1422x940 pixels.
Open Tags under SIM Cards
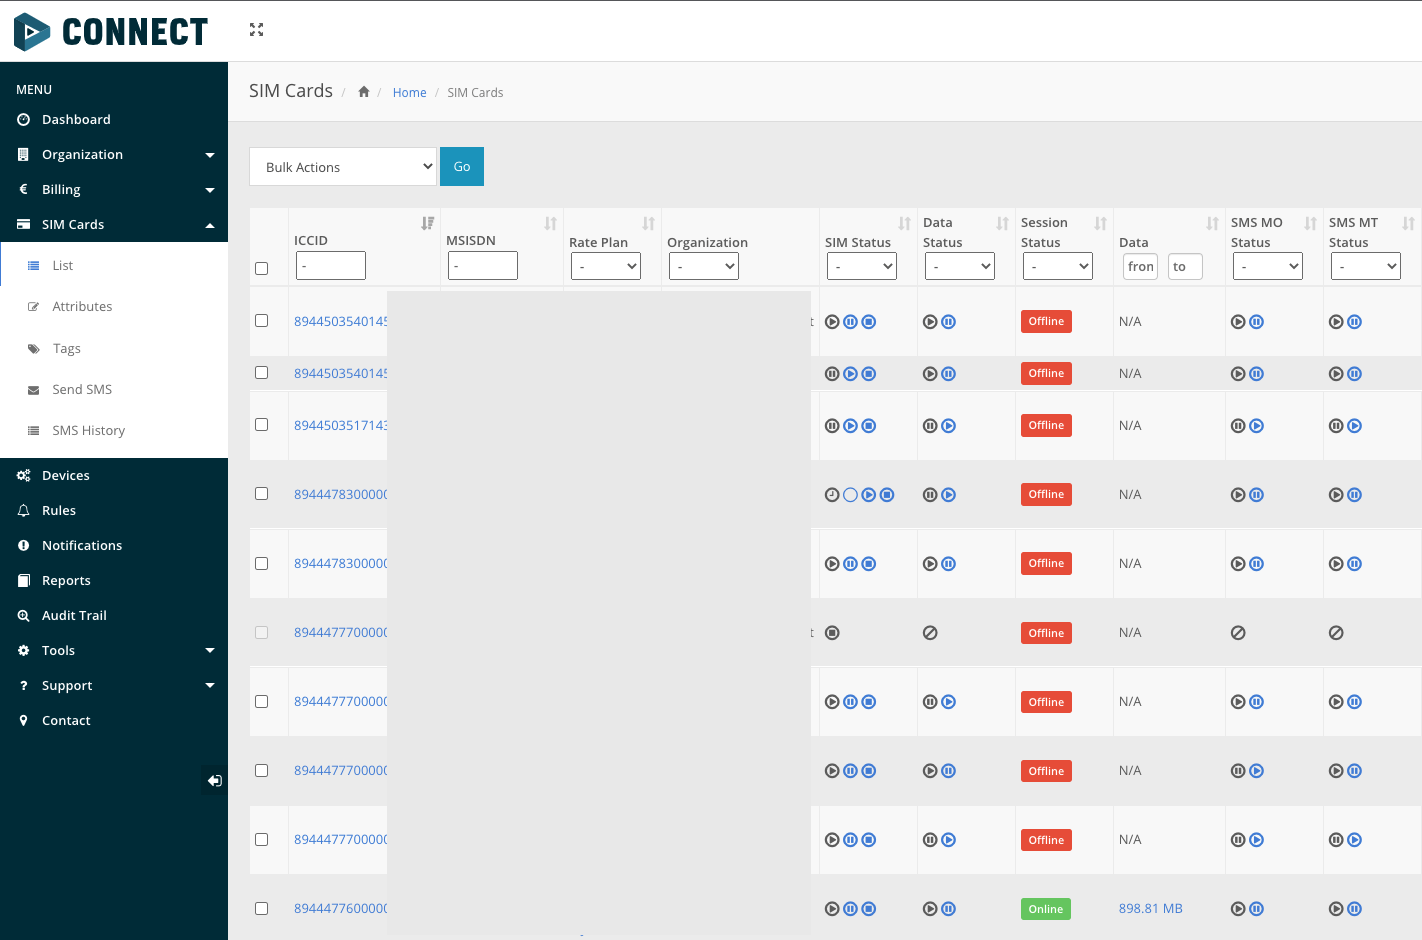click(x=114, y=348)
